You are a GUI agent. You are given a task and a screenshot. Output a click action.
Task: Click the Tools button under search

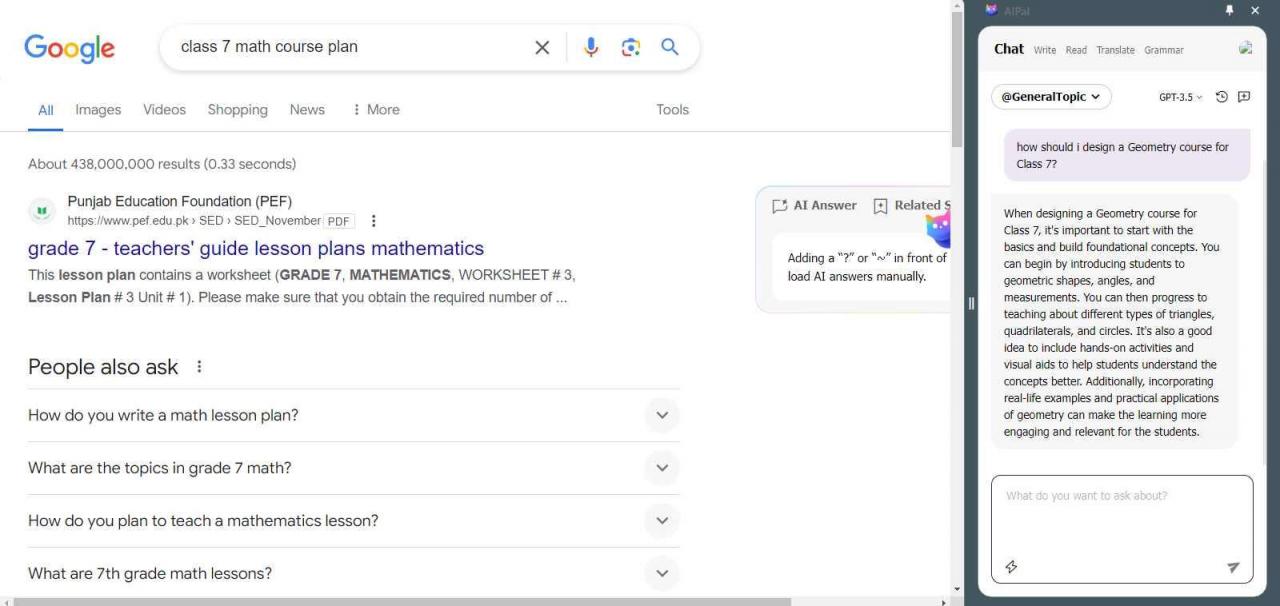pyautogui.click(x=672, y=110)
